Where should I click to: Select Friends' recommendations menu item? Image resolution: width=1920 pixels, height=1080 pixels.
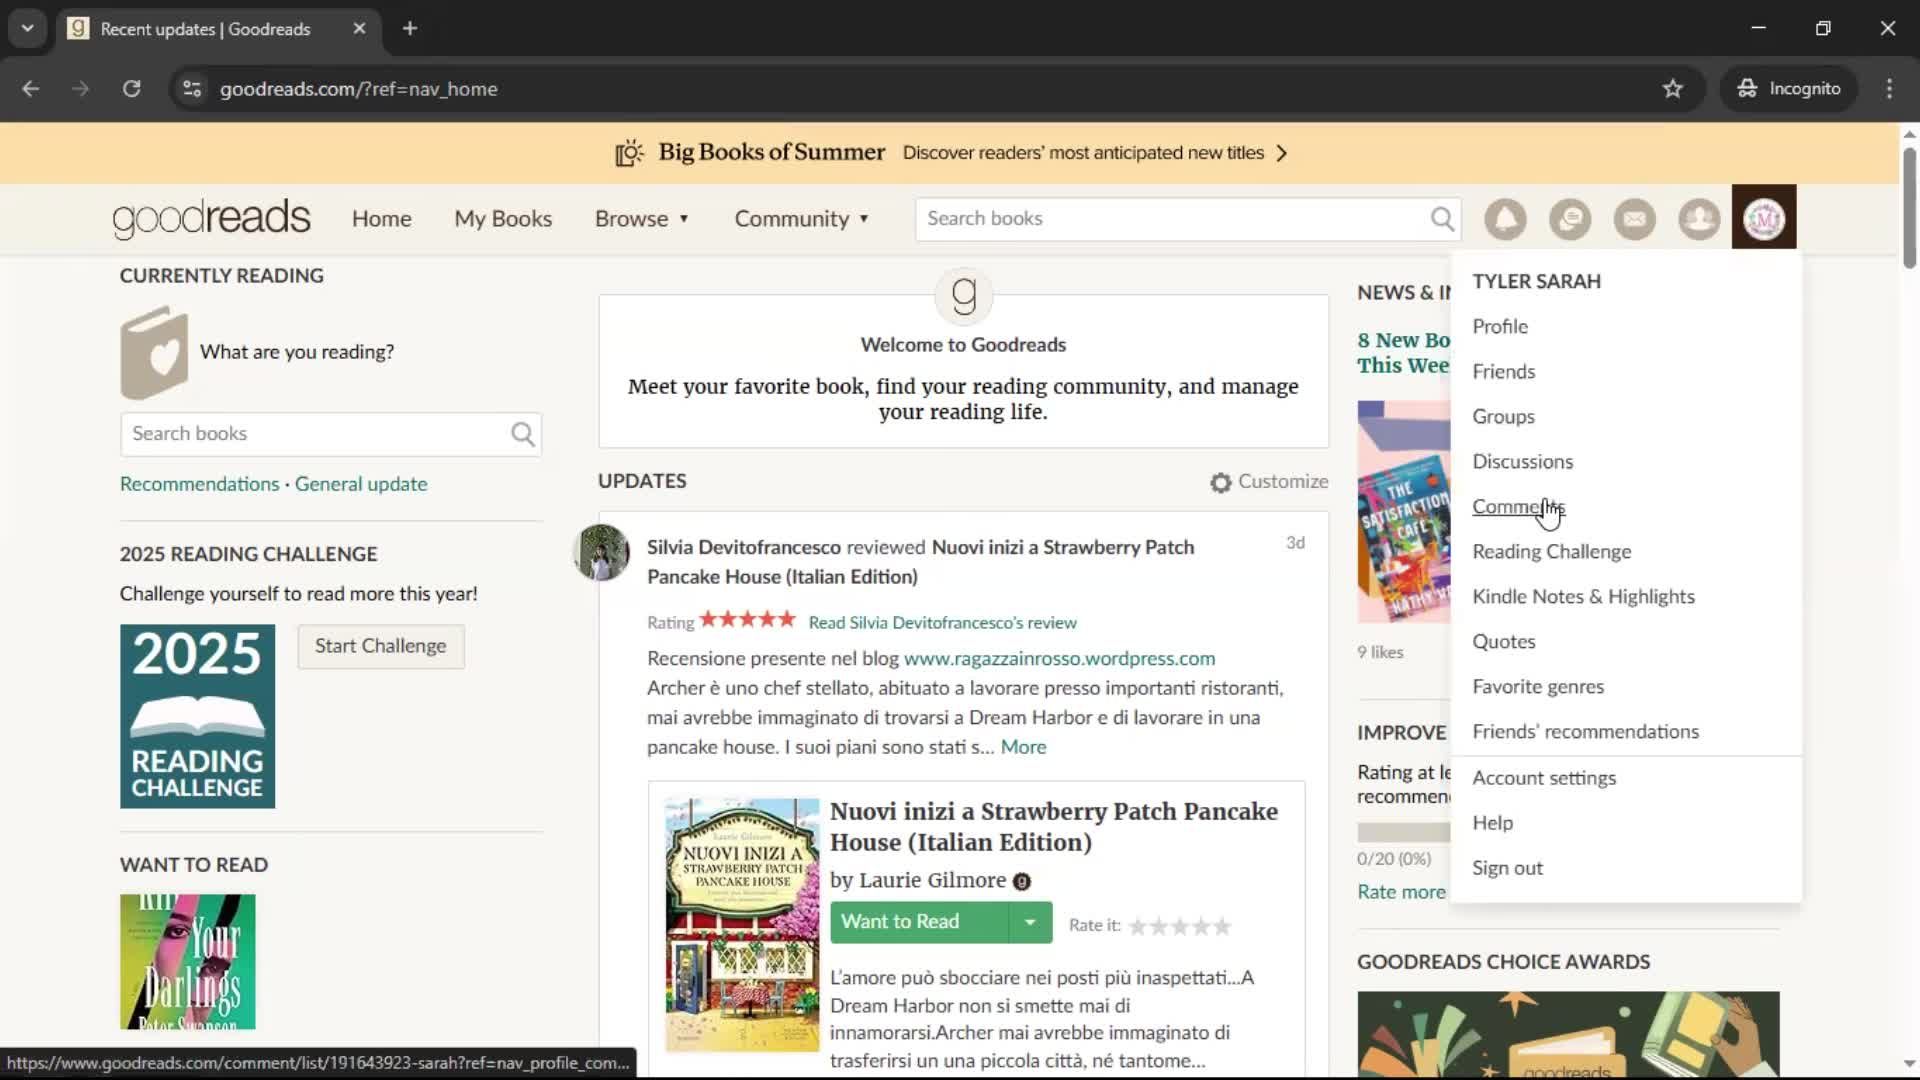[1585, 732]
